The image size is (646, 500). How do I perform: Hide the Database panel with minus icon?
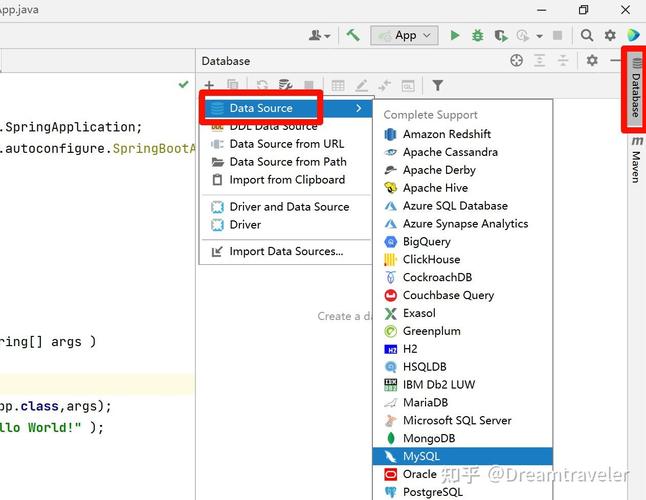(615, 61)
